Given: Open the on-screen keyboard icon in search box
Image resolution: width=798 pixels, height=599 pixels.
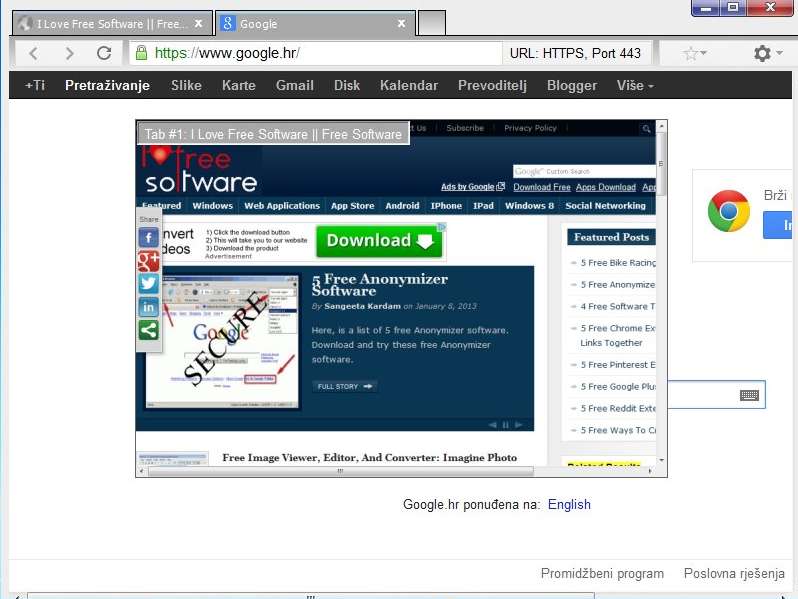Looking at the screenshot, I should coord(749,395).
